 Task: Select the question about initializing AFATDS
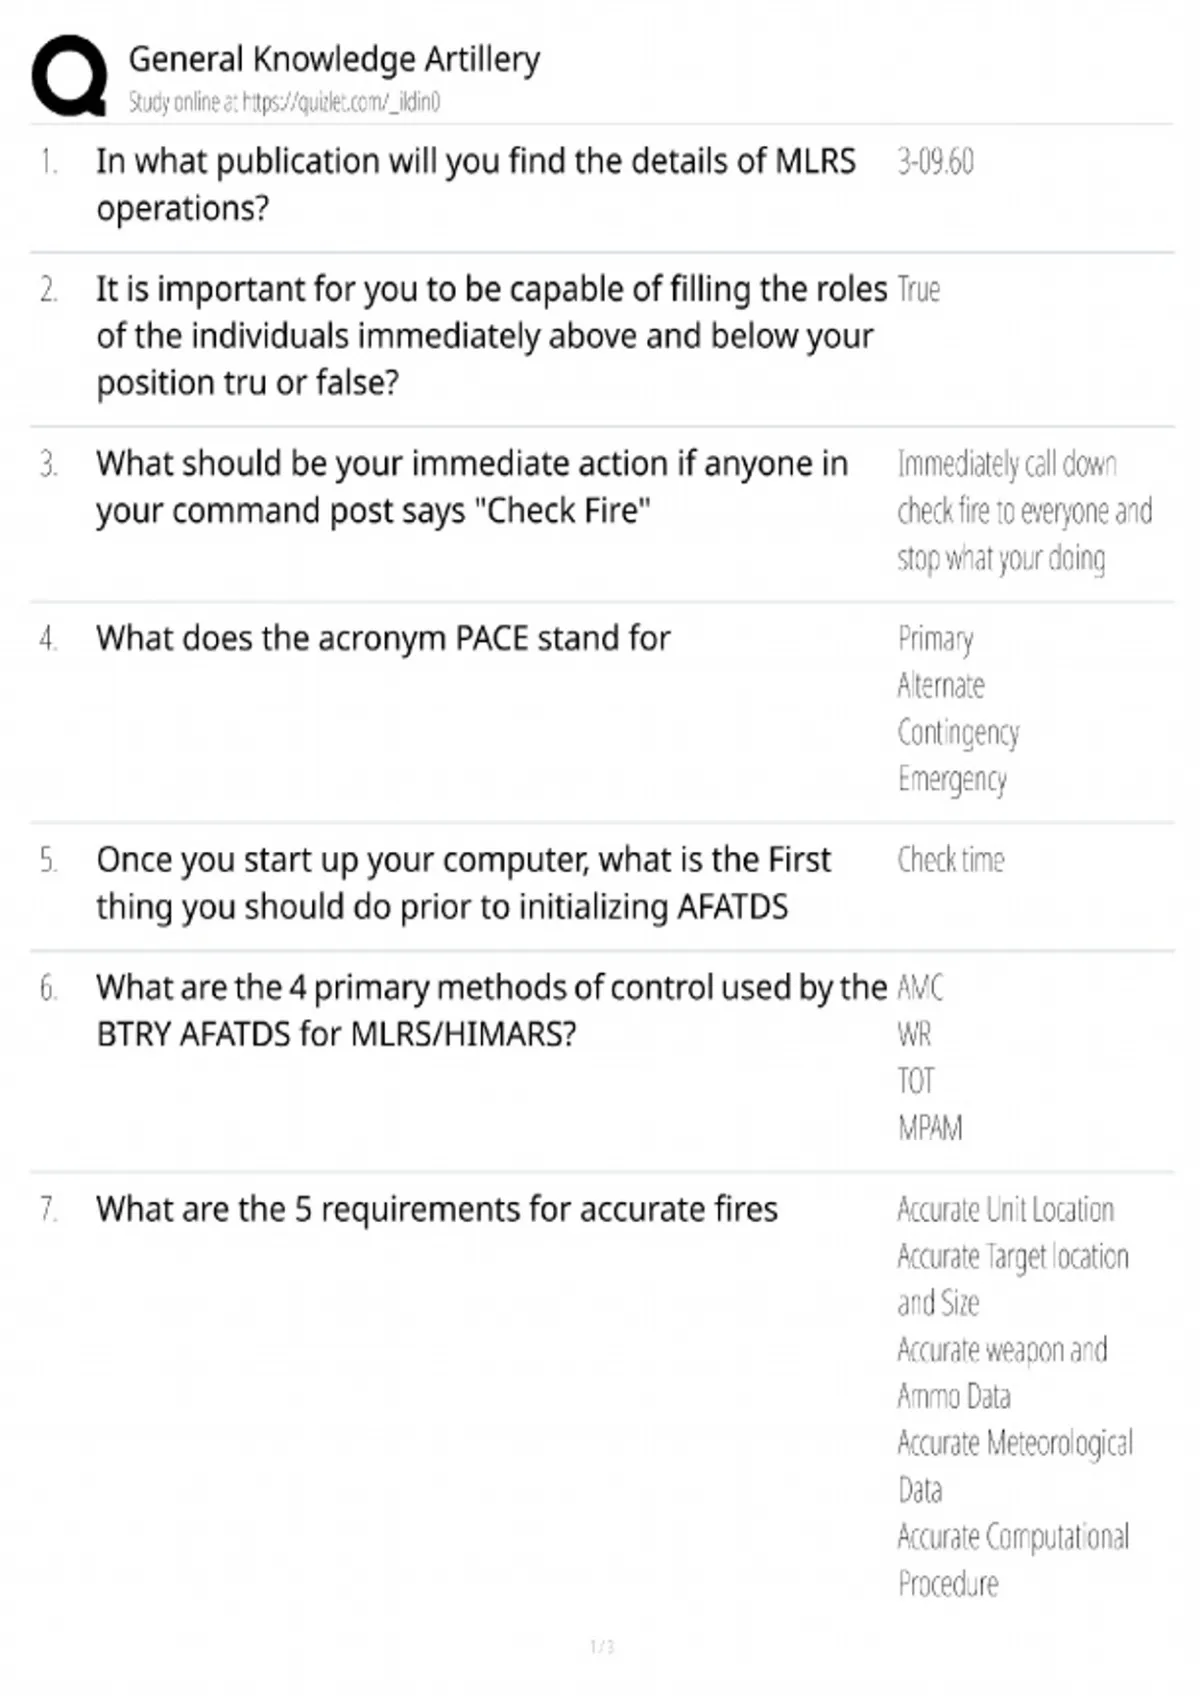pyautogui.click(x=463, y=883)
